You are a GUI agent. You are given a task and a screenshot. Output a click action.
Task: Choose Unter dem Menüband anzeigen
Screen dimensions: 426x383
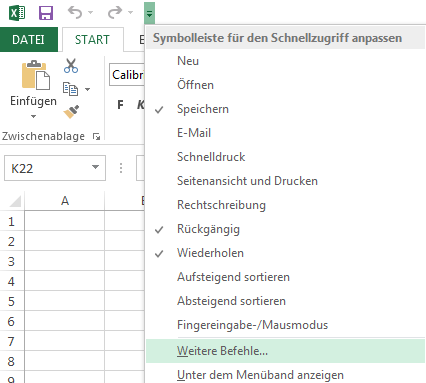pos(286,374)
